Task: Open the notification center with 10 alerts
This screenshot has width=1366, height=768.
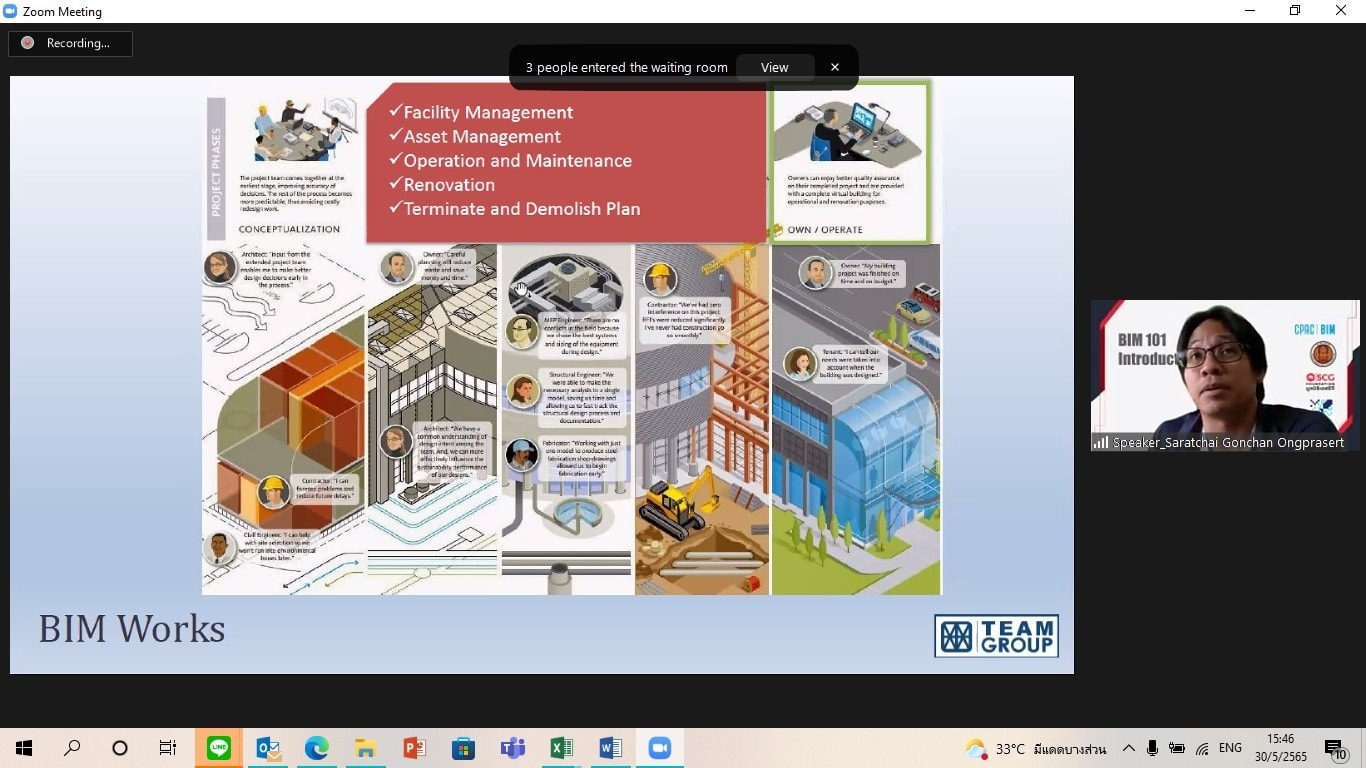Action: [x=1335, y=749]
